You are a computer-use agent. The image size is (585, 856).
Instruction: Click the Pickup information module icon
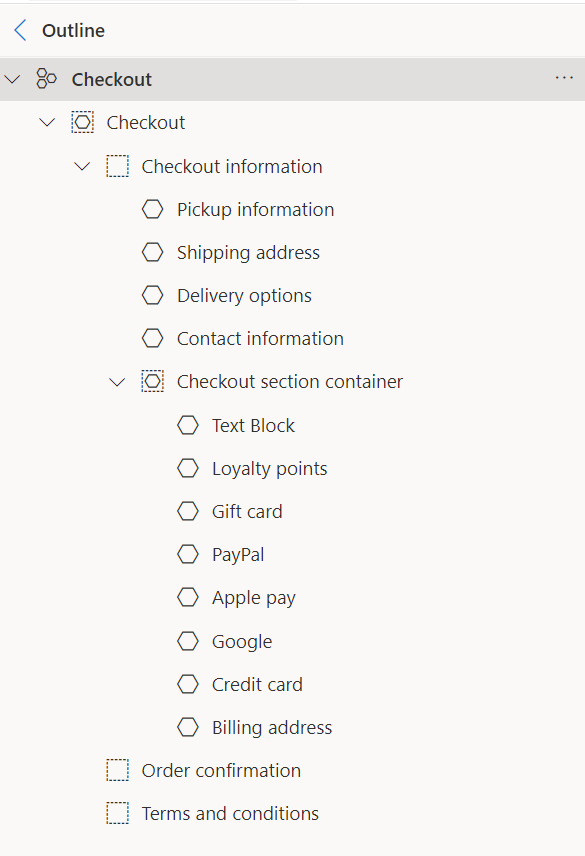pos(152,209)
